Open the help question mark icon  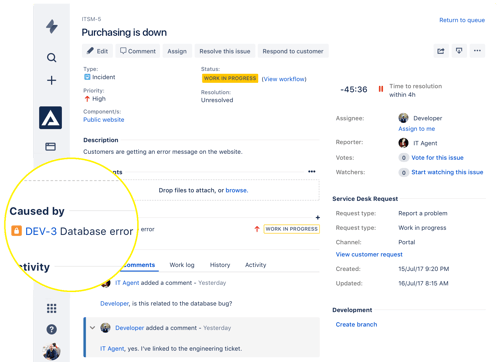(51, 329)
